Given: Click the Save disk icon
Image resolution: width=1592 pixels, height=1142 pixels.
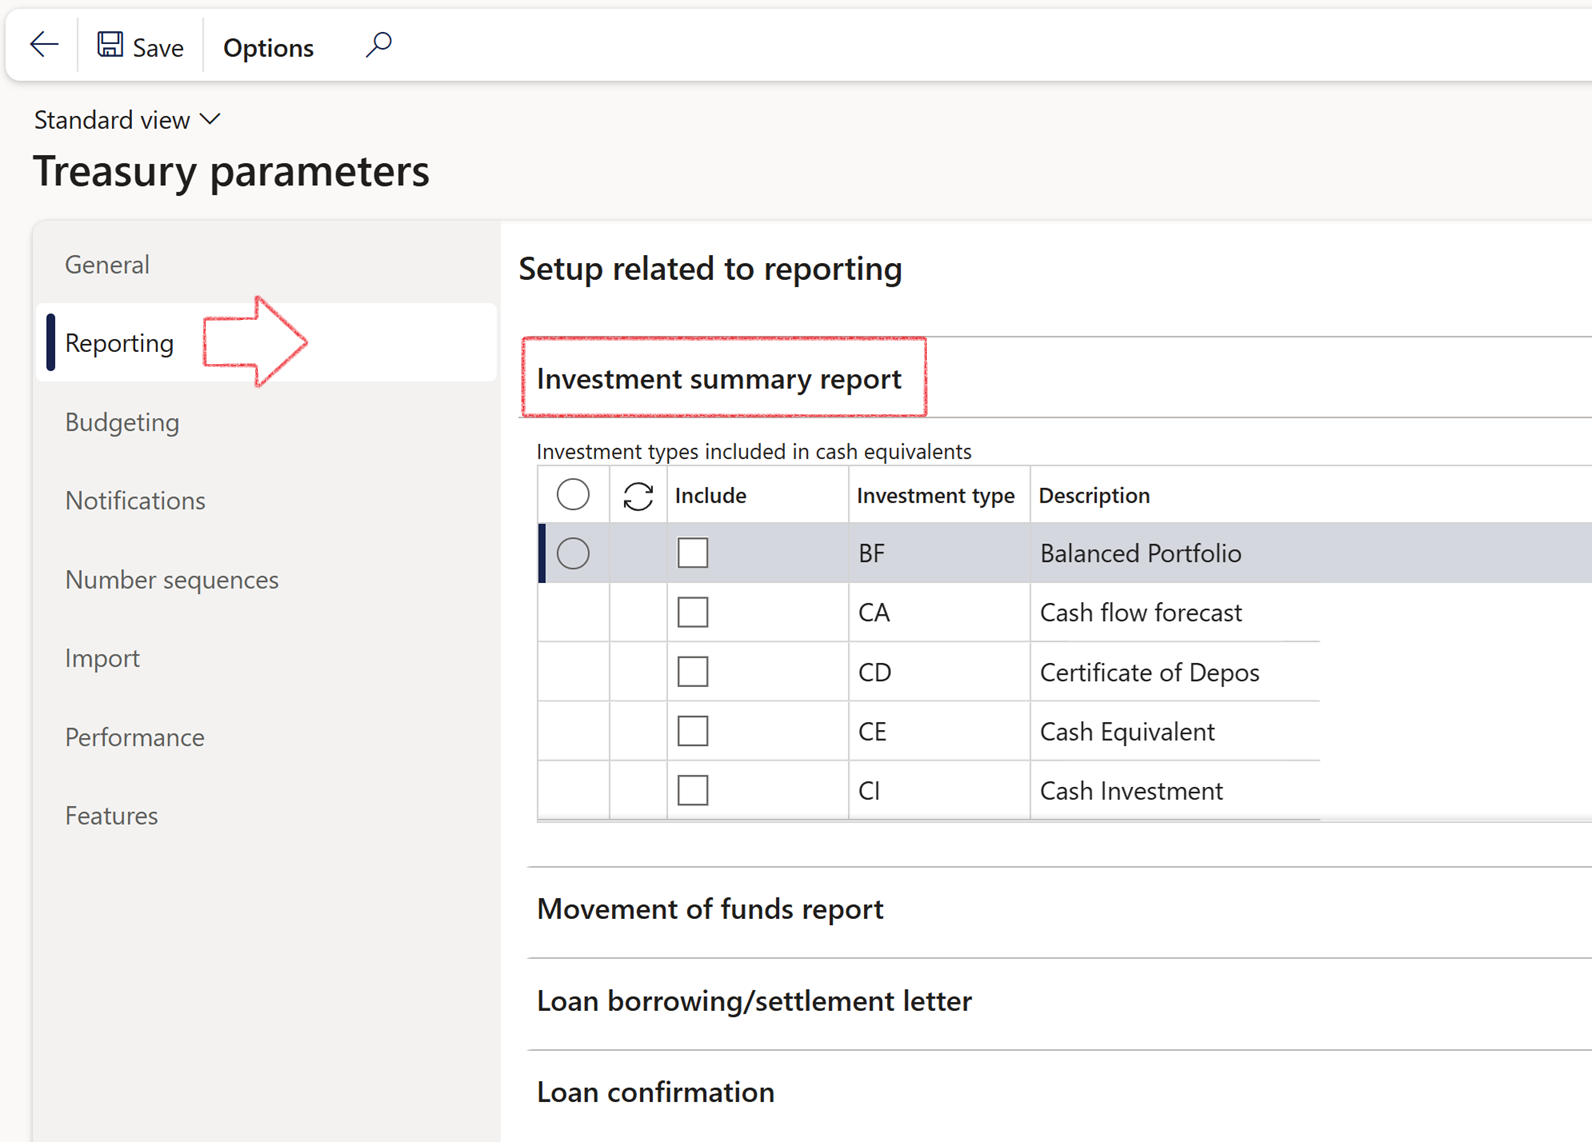Looking at the screenshot, I should pos(110,45).
